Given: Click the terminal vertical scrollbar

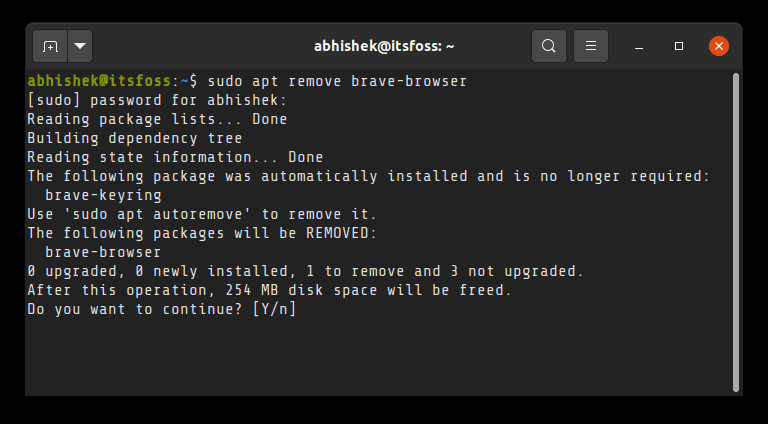Looking at the screenshot, I should click(x=736, y=230).
